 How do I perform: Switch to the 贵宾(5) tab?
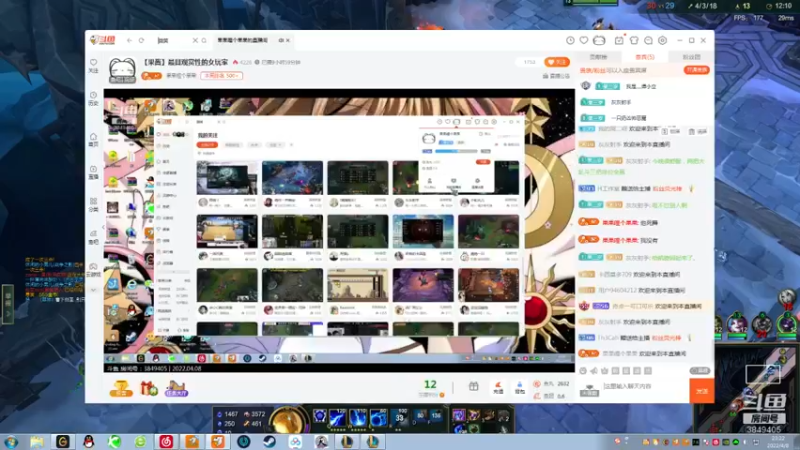click(644, 57)
